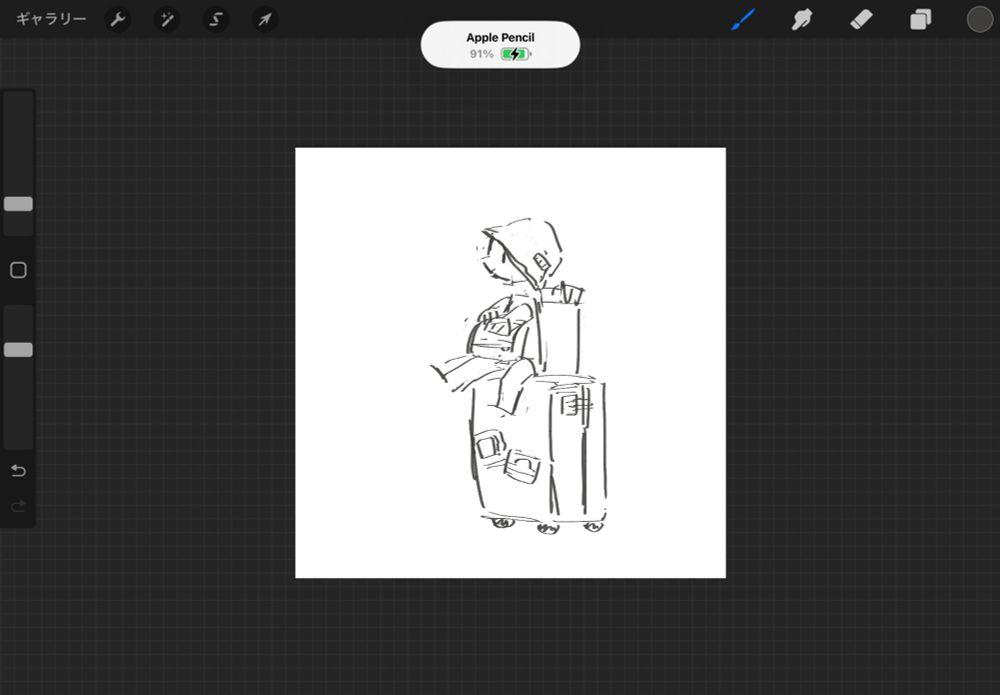This screenshot has height=695, width=1000.
Task: Tap the brush size slider handle
Action: [x=17, y=204]
